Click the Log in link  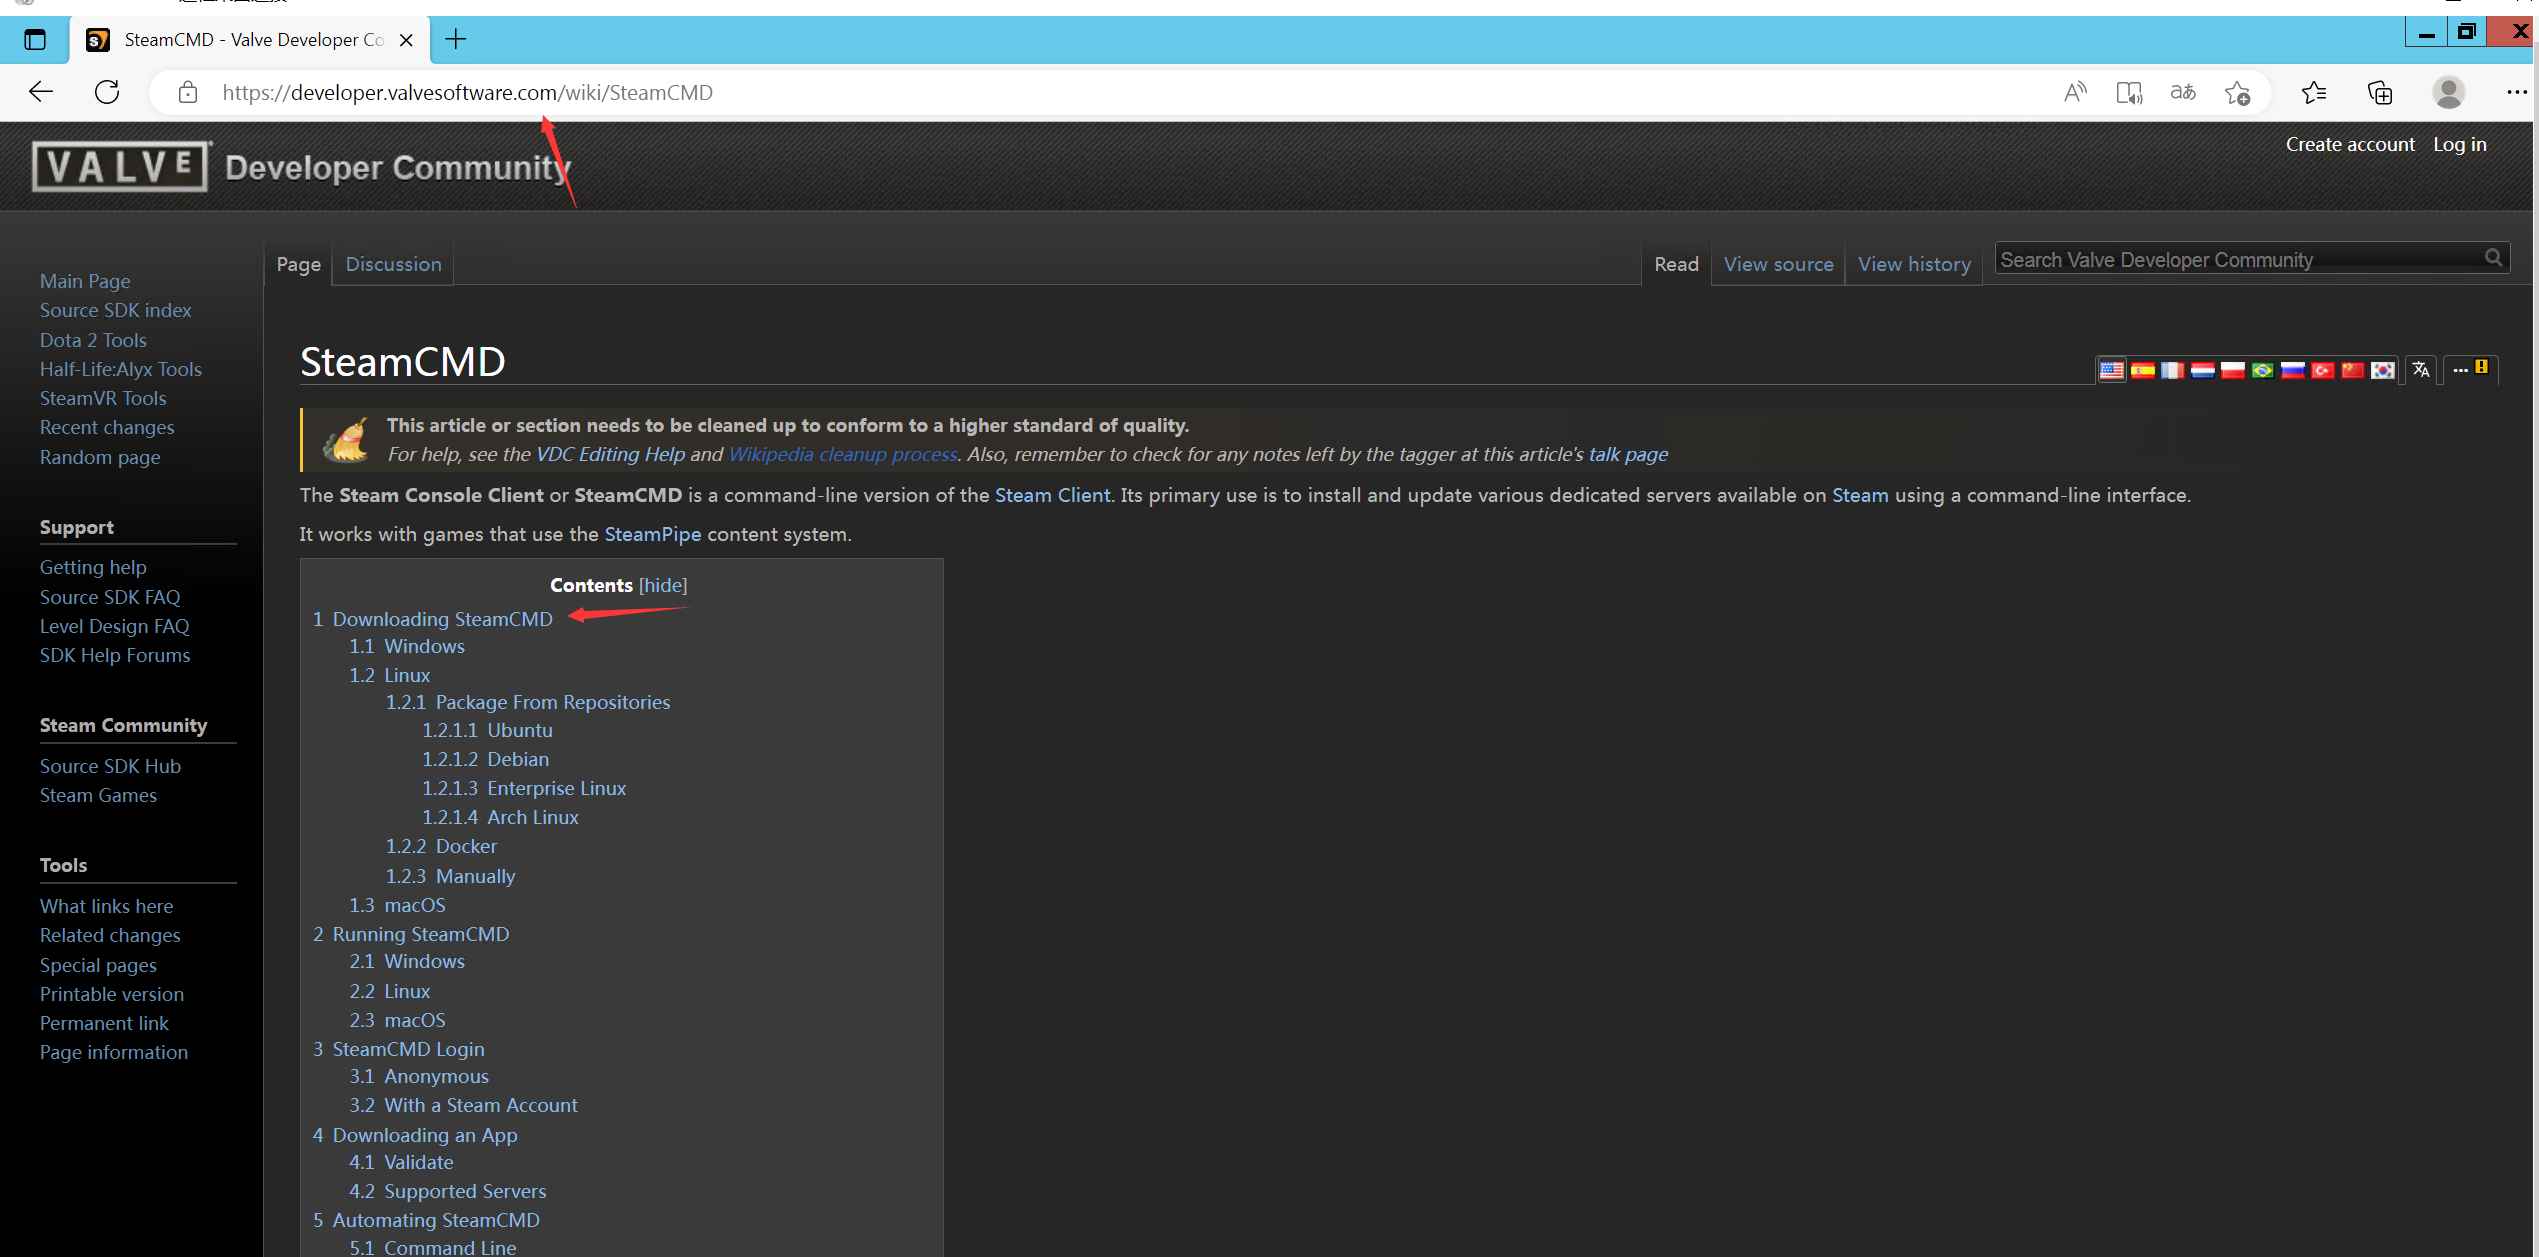click(2459, 144)
